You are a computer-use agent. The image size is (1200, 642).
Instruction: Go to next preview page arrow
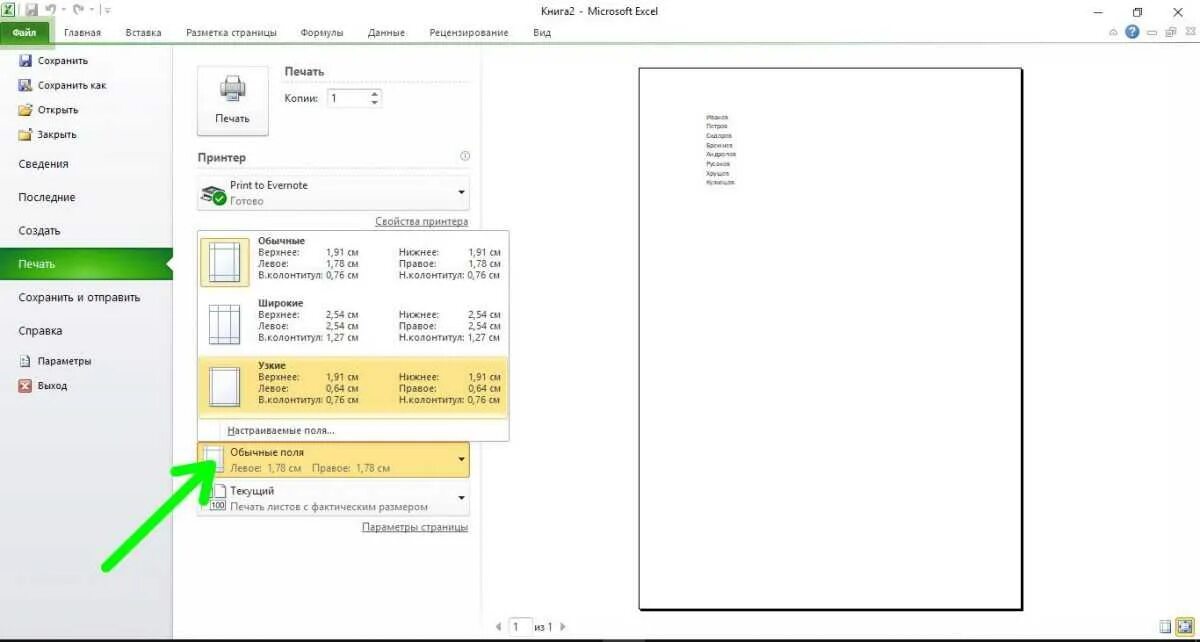point(563,627)
